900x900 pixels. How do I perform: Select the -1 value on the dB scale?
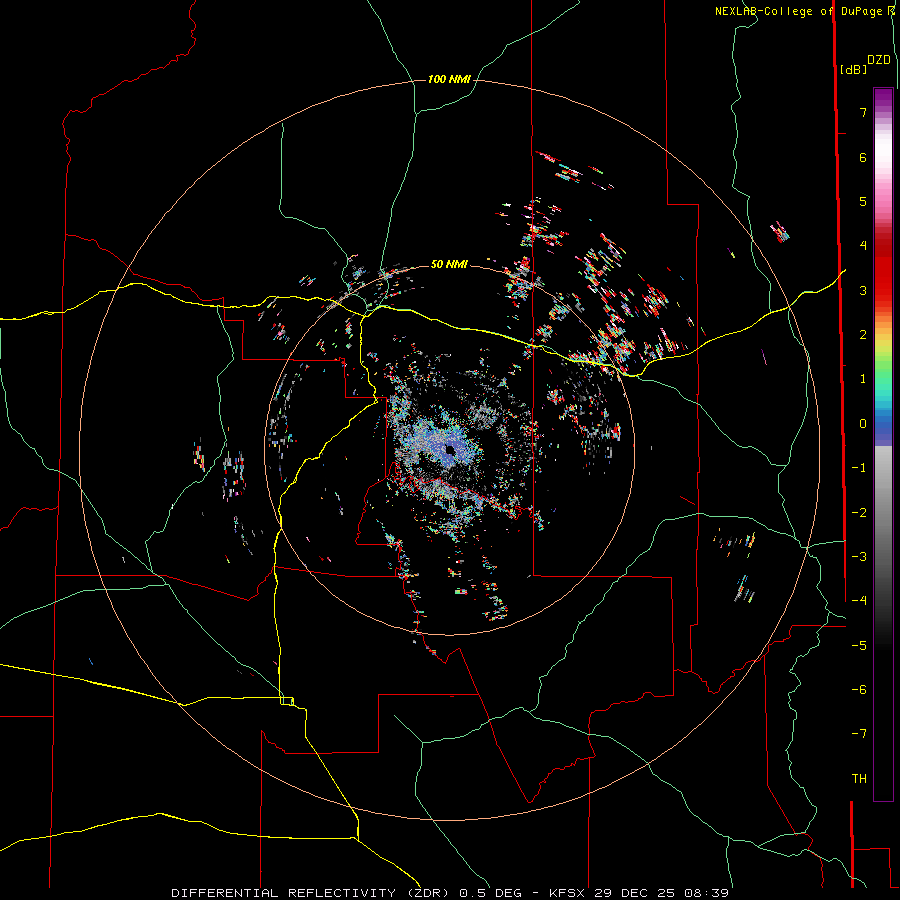point(859,468)
